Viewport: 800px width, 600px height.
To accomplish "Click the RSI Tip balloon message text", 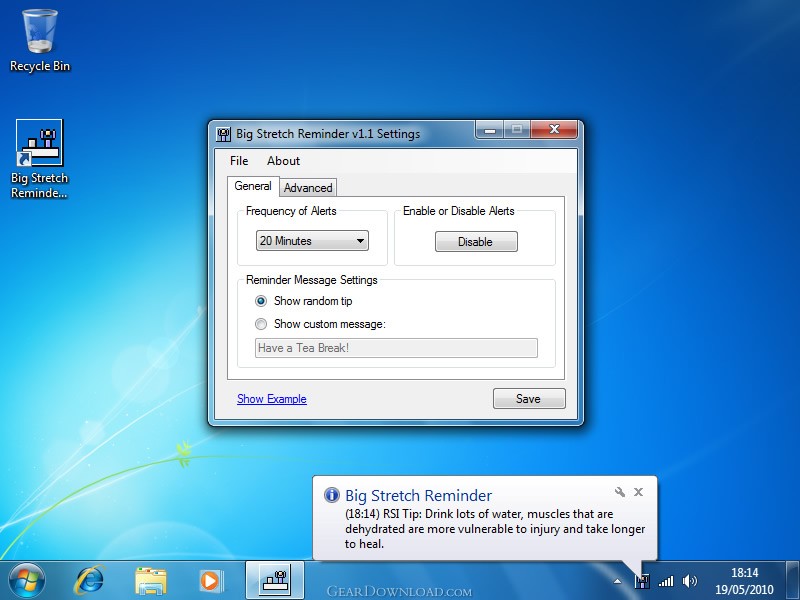I will click(495, 529).
